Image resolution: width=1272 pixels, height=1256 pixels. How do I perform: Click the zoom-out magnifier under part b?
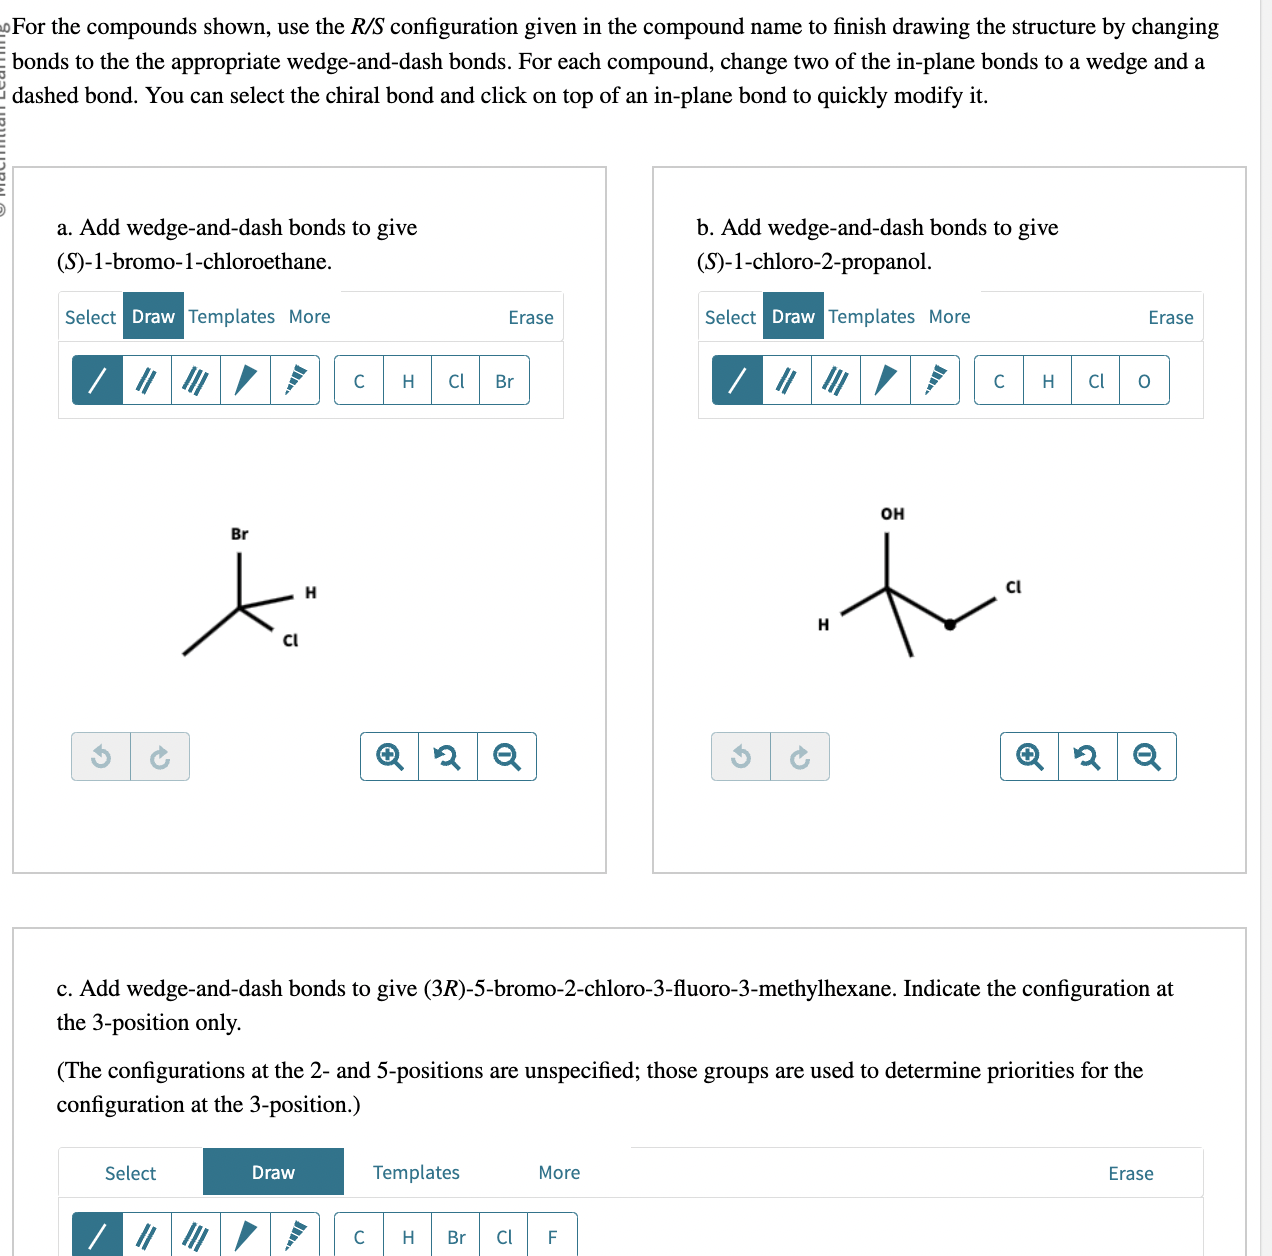click(1147, 756)
